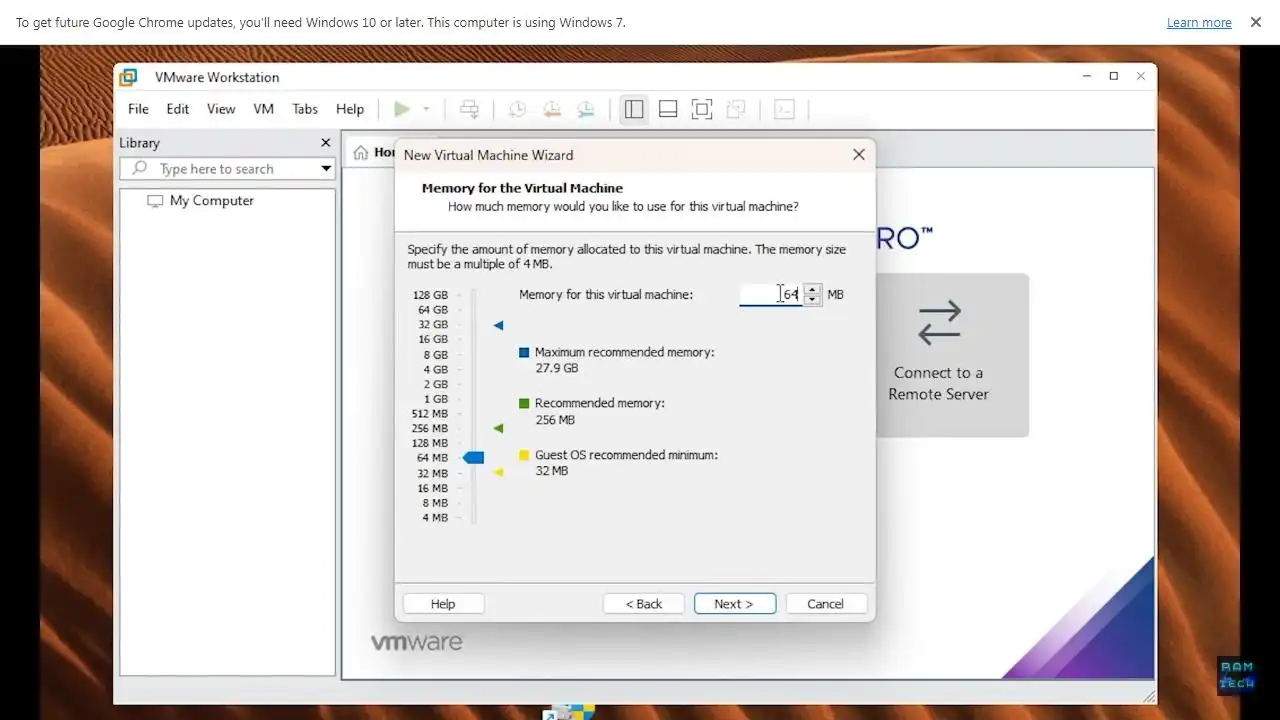
Task: Click the console view icon
Action: click(784, 109)
